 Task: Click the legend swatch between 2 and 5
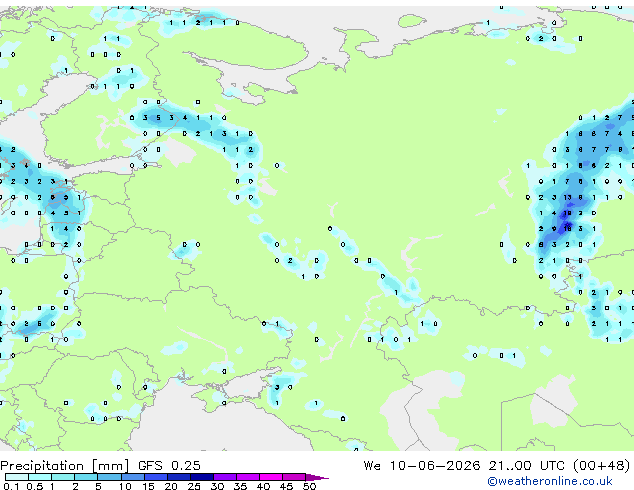click(x=86, y=477)
